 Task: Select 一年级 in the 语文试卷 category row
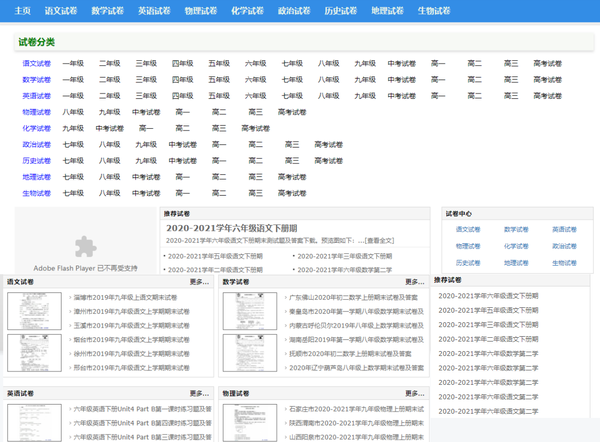click(x=73, y=64)
